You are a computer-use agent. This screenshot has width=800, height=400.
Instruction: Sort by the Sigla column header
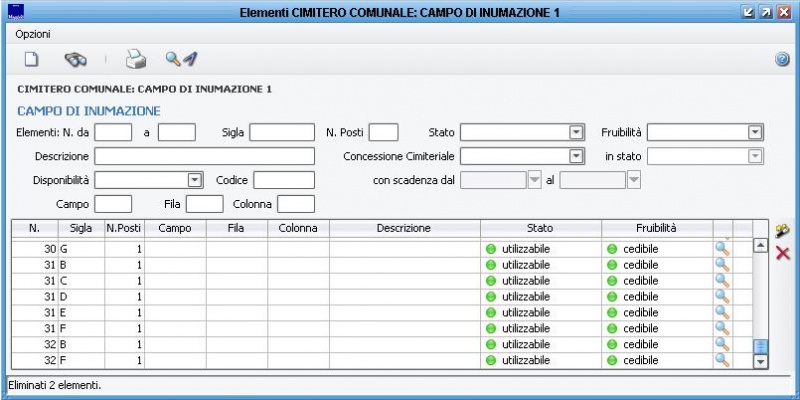[81, 229]
